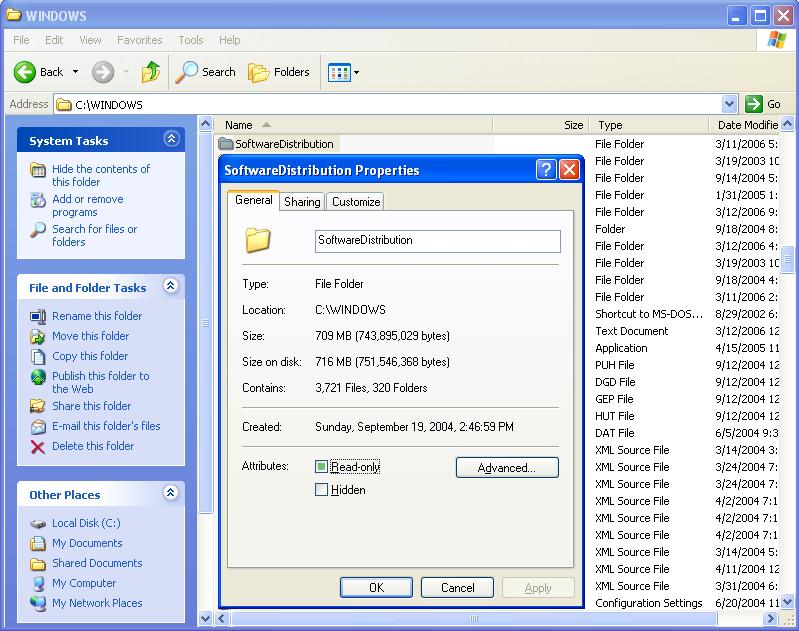Image resolution: width=799 pixels, height=631 pixels.
Task: Click the Hide the contents icon
Action: (38, 169)
